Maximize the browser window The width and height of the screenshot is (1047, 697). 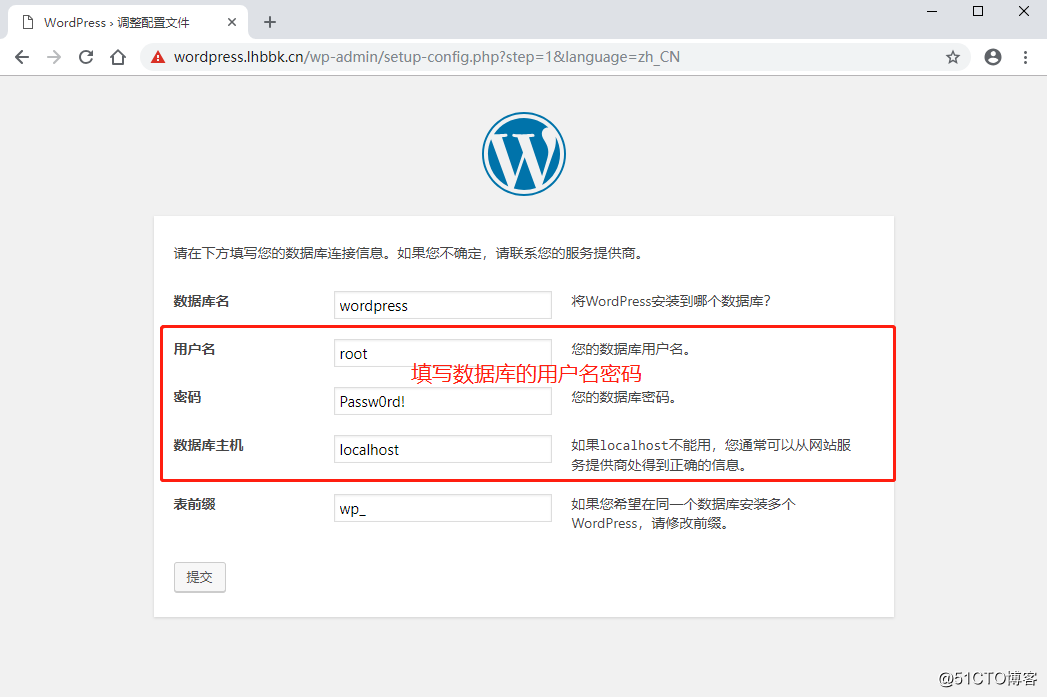click(978, 11)
